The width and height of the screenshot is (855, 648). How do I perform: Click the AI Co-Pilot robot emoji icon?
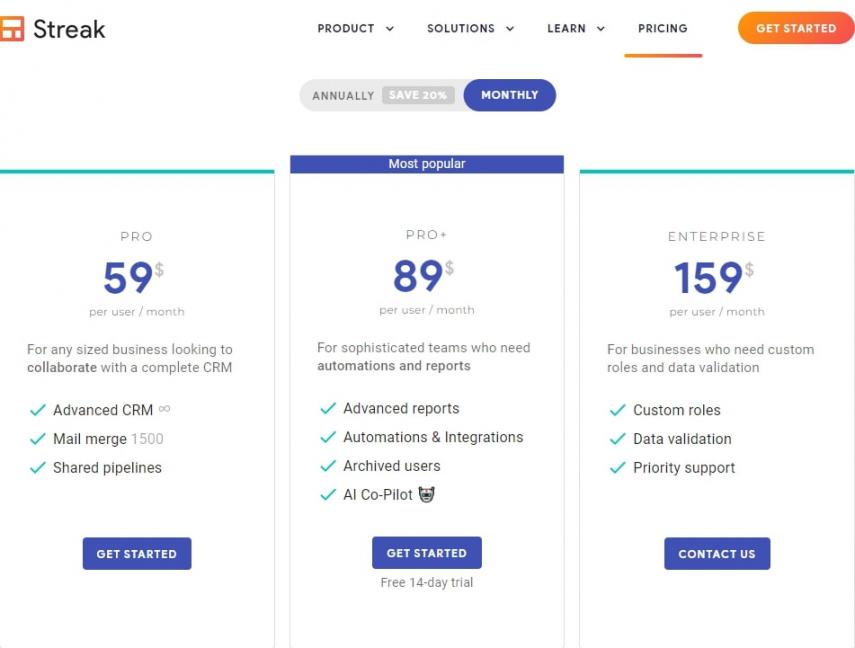click(426, 494)
